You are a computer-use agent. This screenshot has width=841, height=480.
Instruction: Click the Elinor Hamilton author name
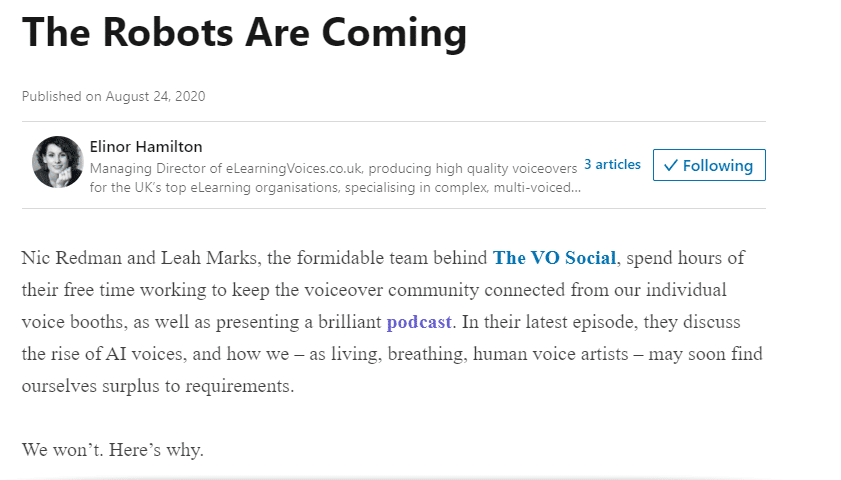click(146, 146)
